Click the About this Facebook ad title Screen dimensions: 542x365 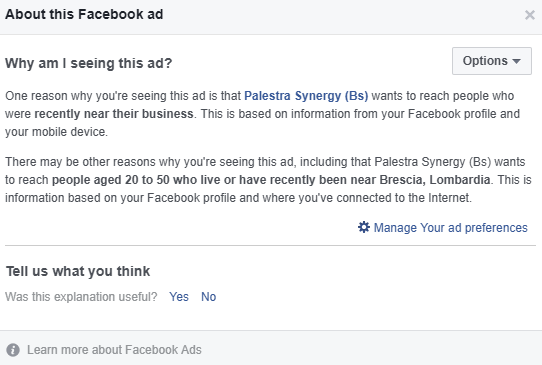tap(84, 15)
